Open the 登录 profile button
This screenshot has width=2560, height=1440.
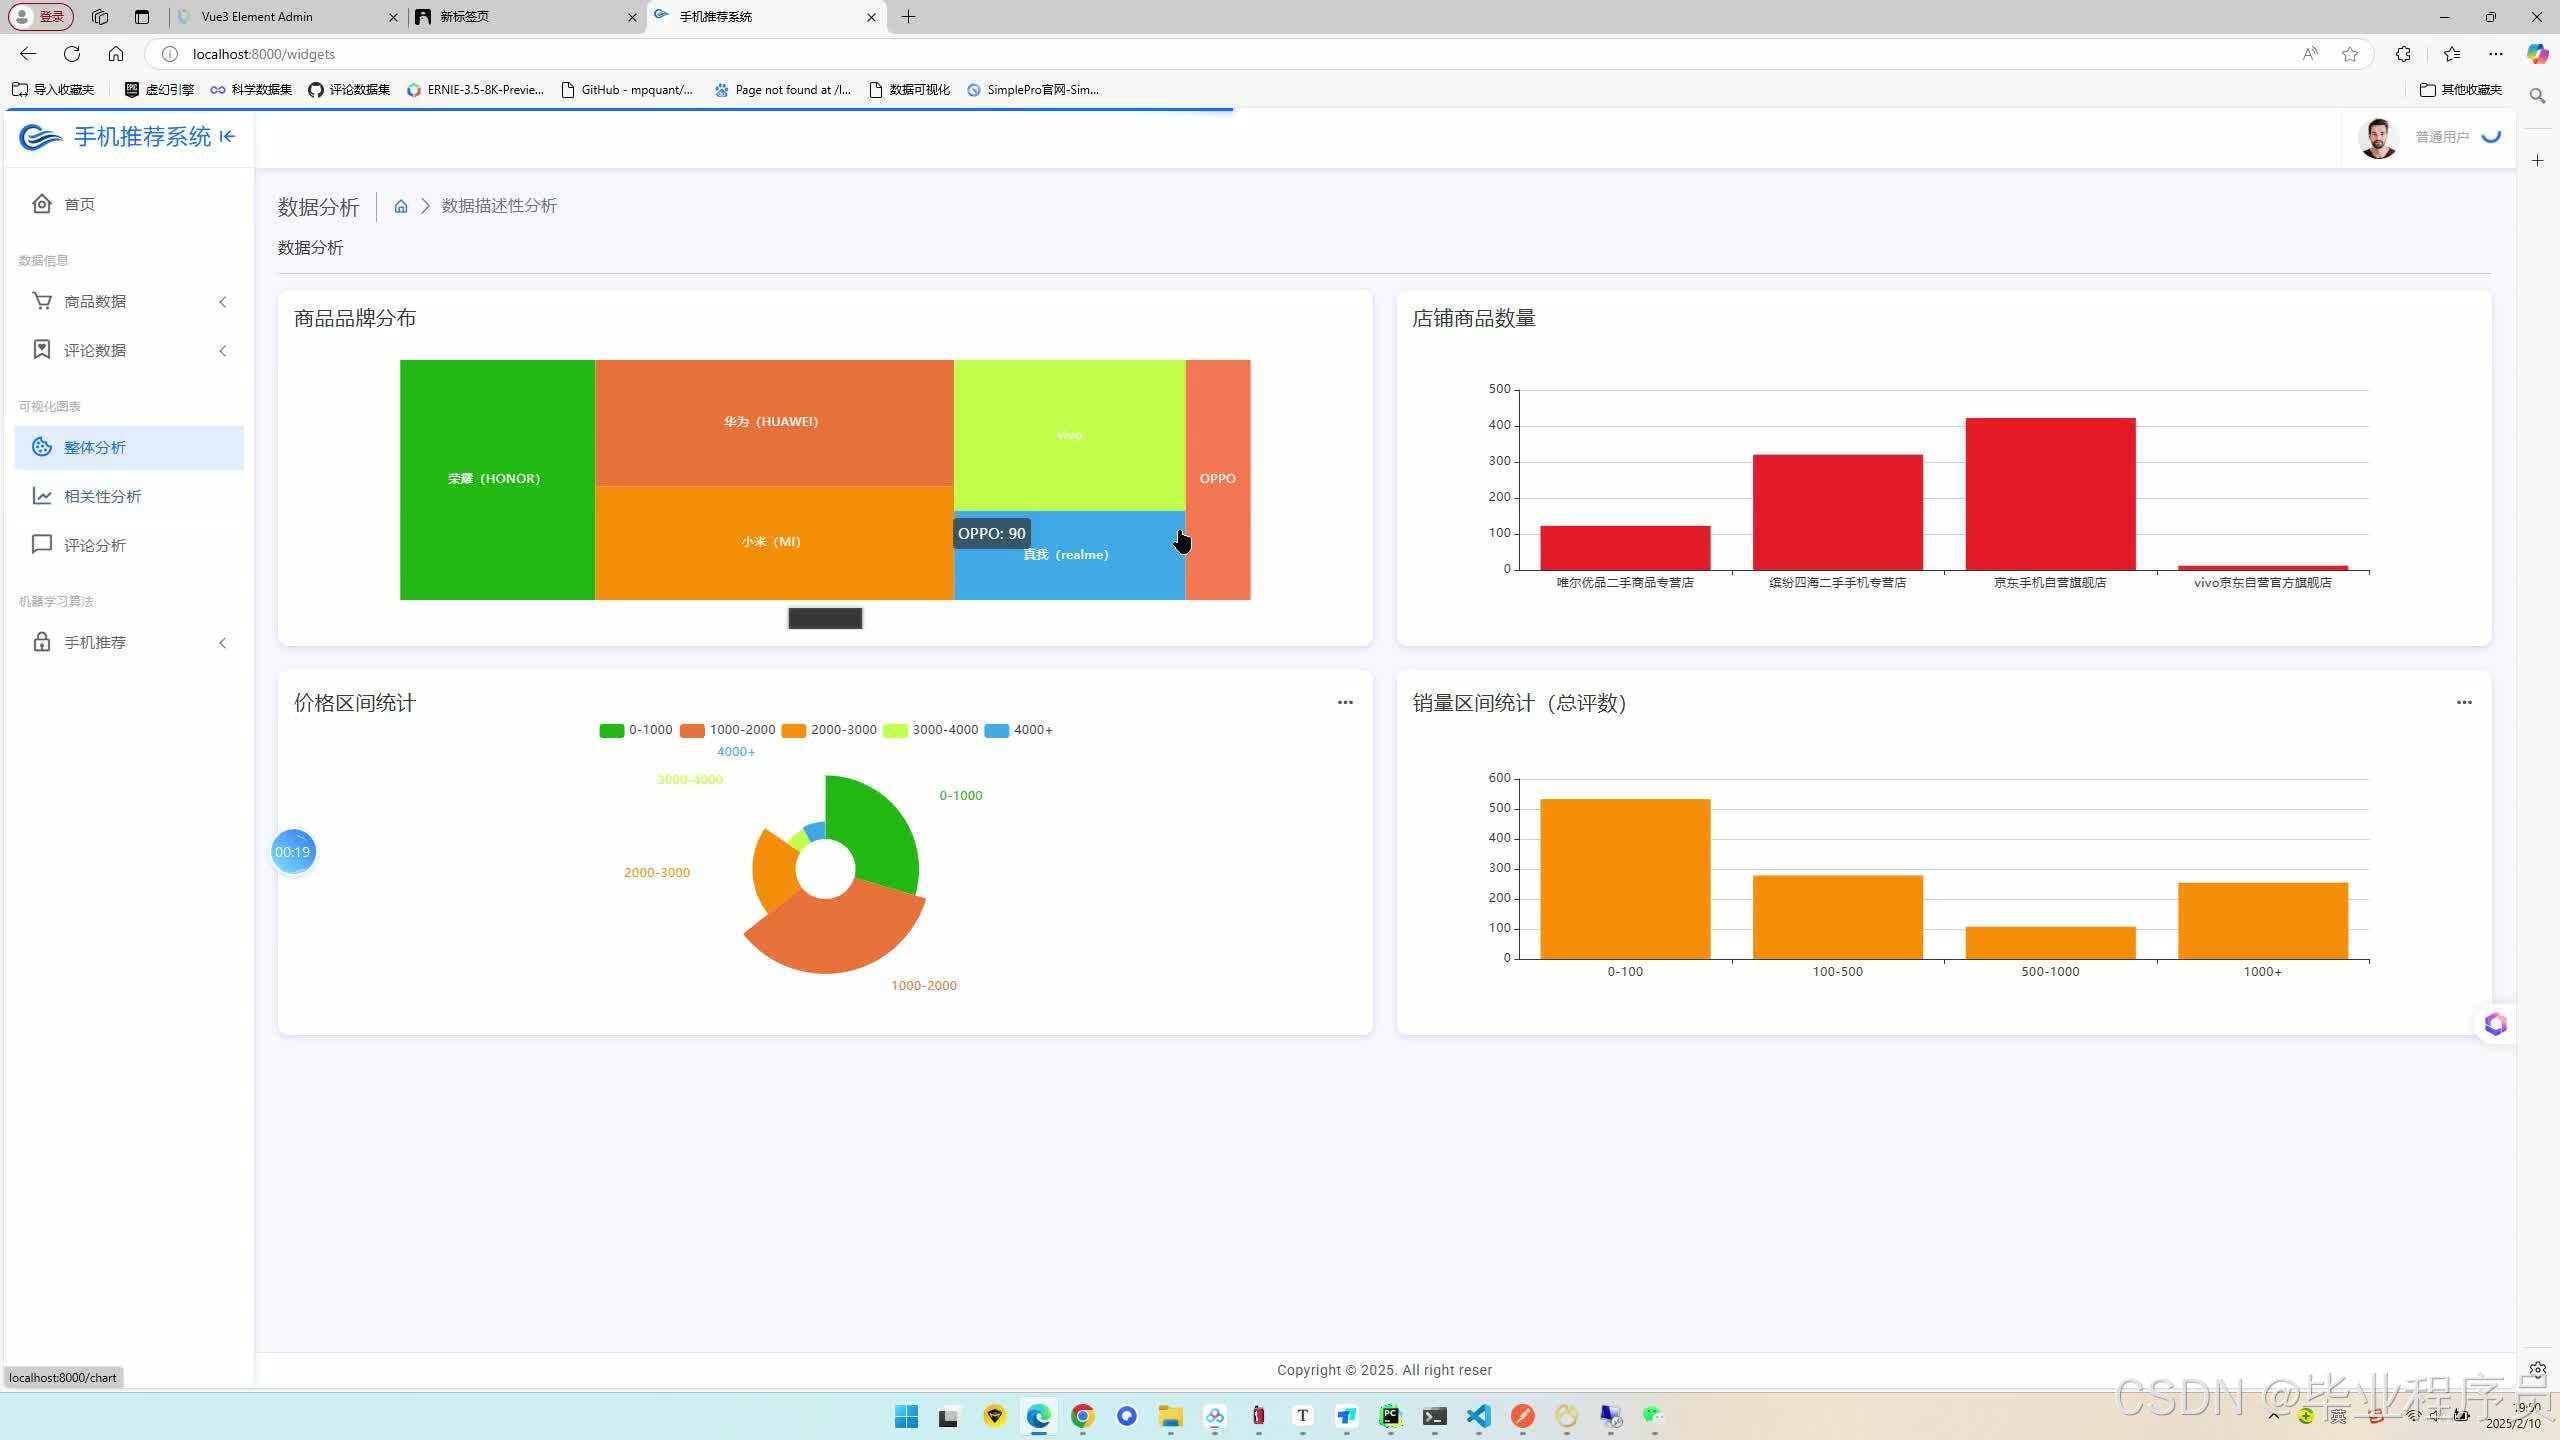[41, 17]
